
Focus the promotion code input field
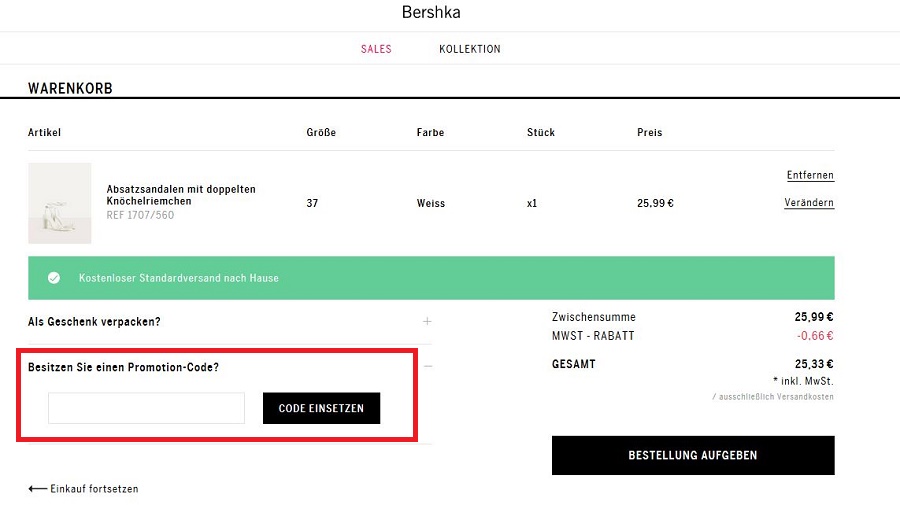point(146,408)
